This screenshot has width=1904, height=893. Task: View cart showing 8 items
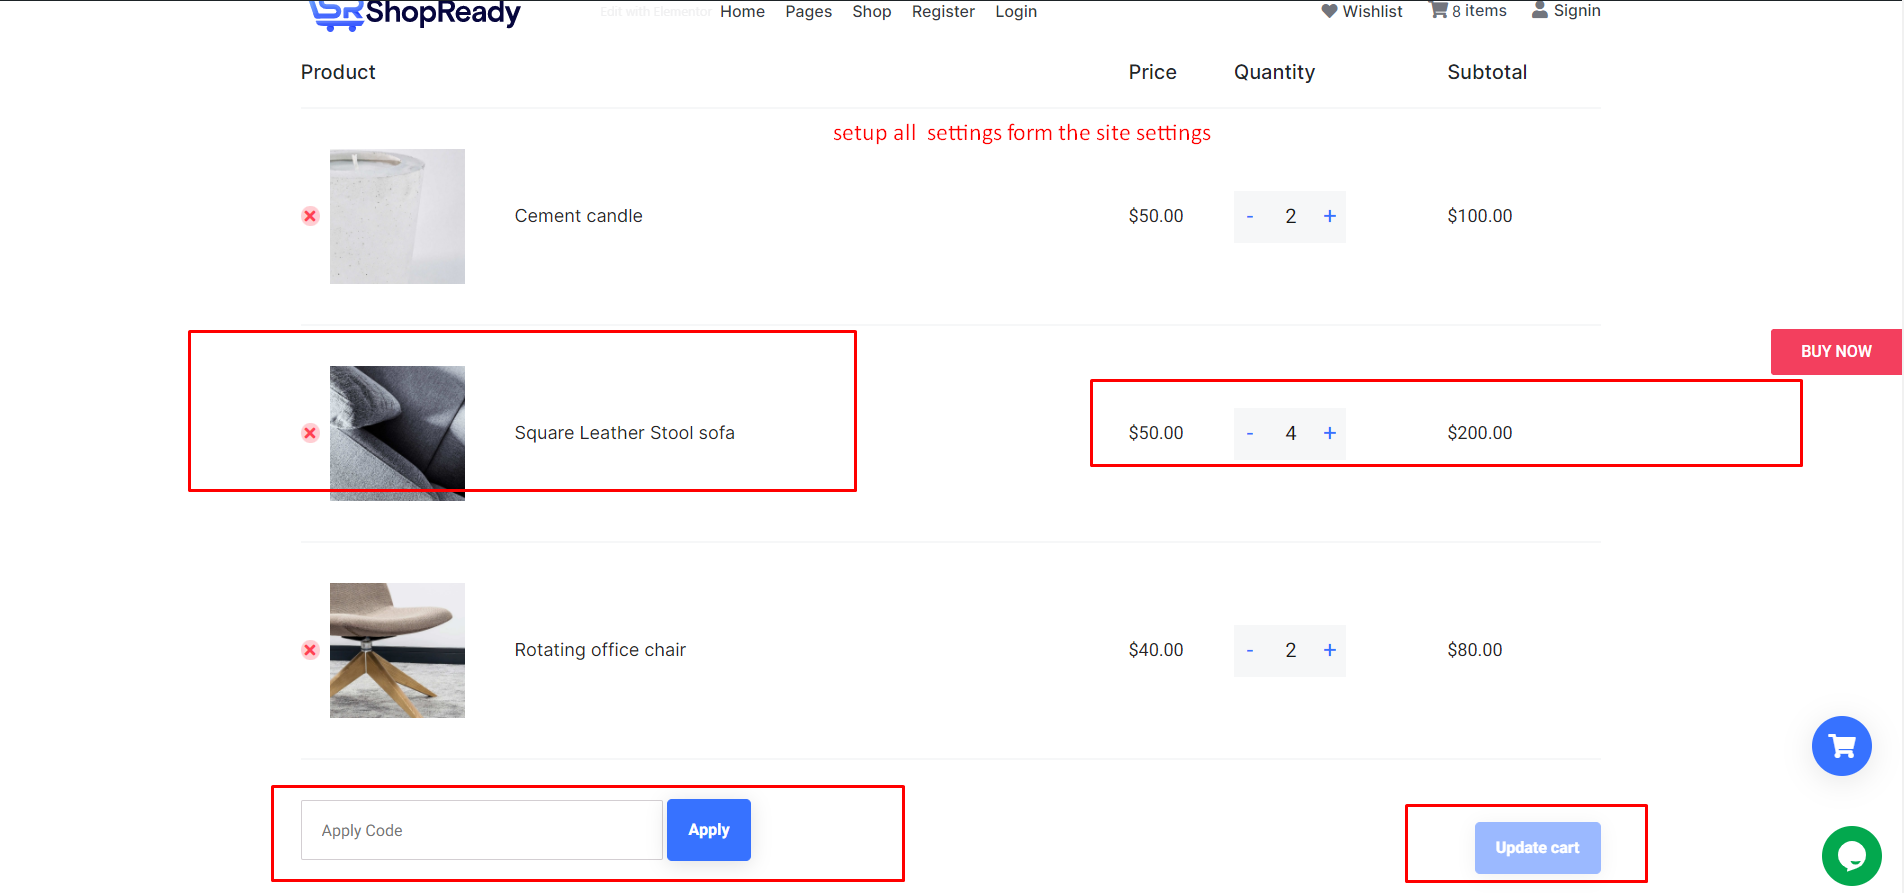point(1468,11)
